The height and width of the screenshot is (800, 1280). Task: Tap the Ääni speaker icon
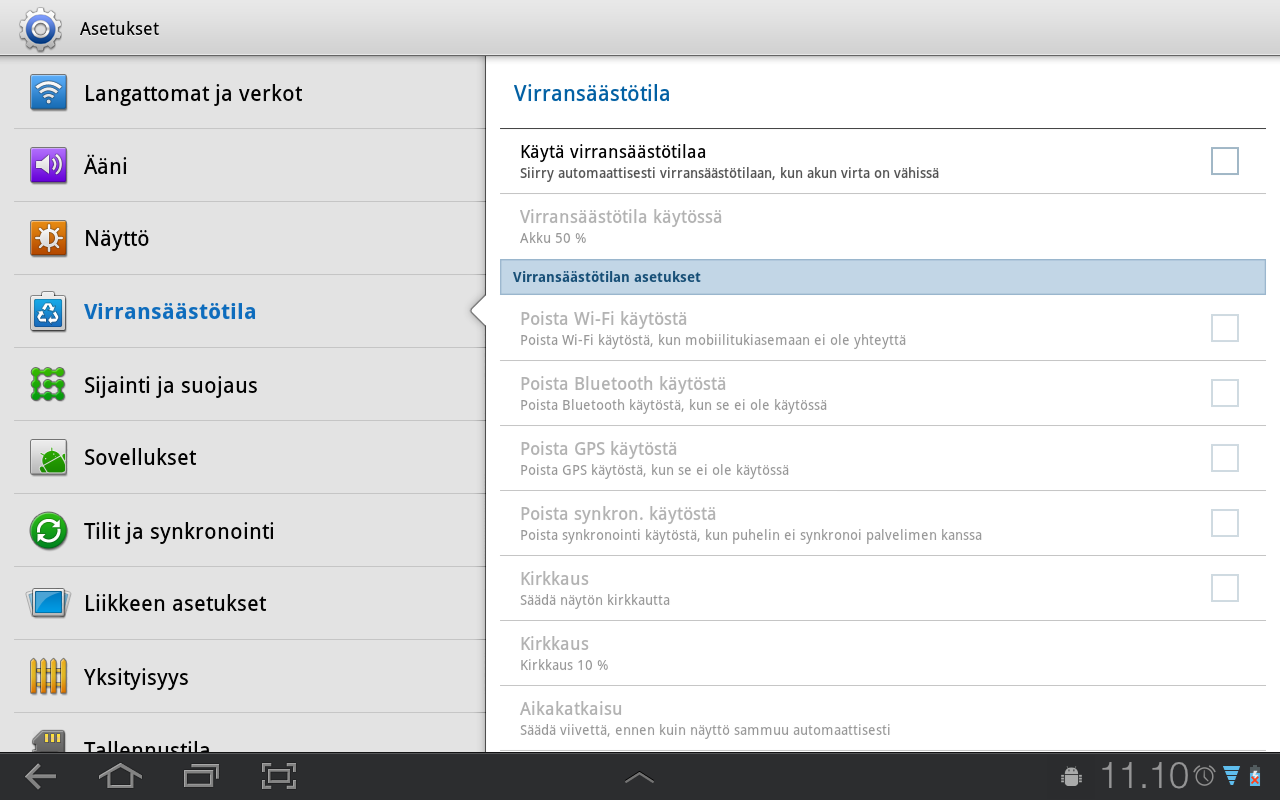tap(48, 166)
